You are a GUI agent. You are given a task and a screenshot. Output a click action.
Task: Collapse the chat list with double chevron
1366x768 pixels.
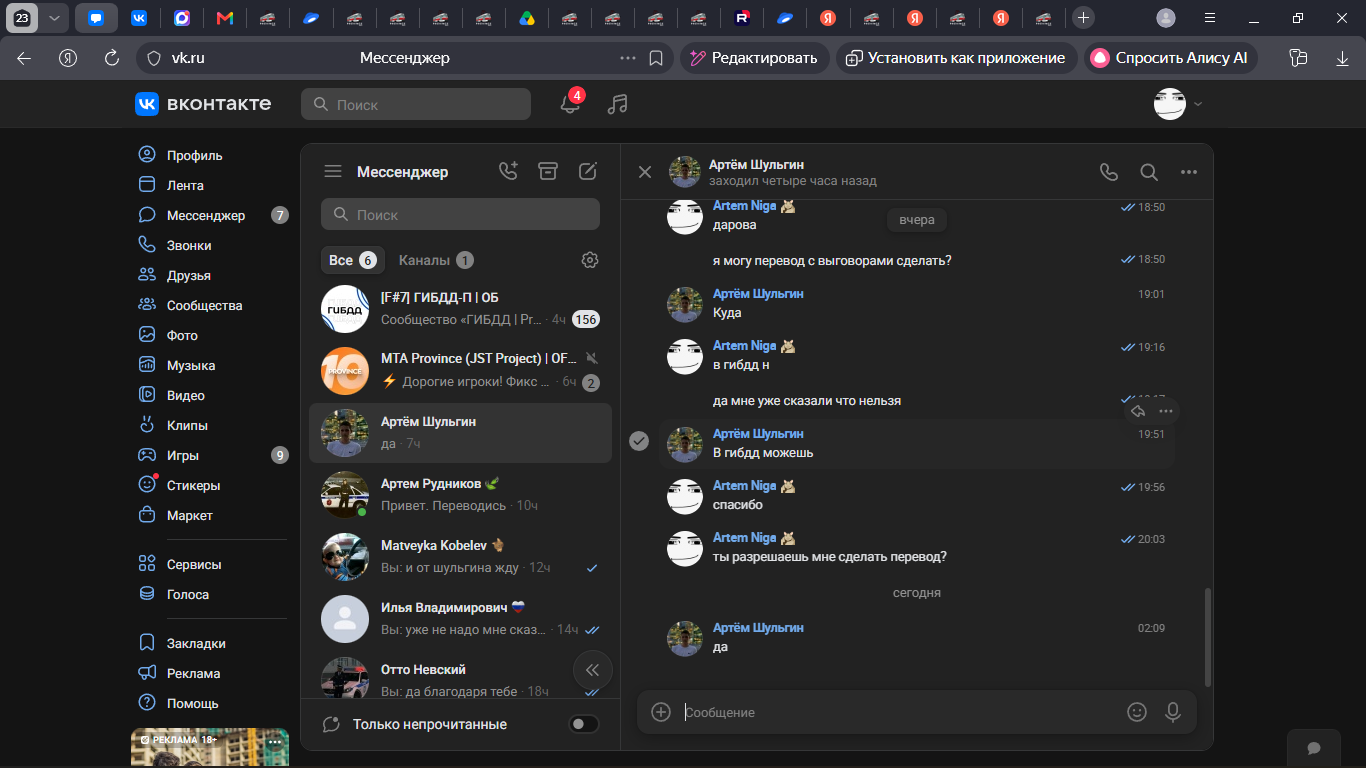(x=593, y=670)
